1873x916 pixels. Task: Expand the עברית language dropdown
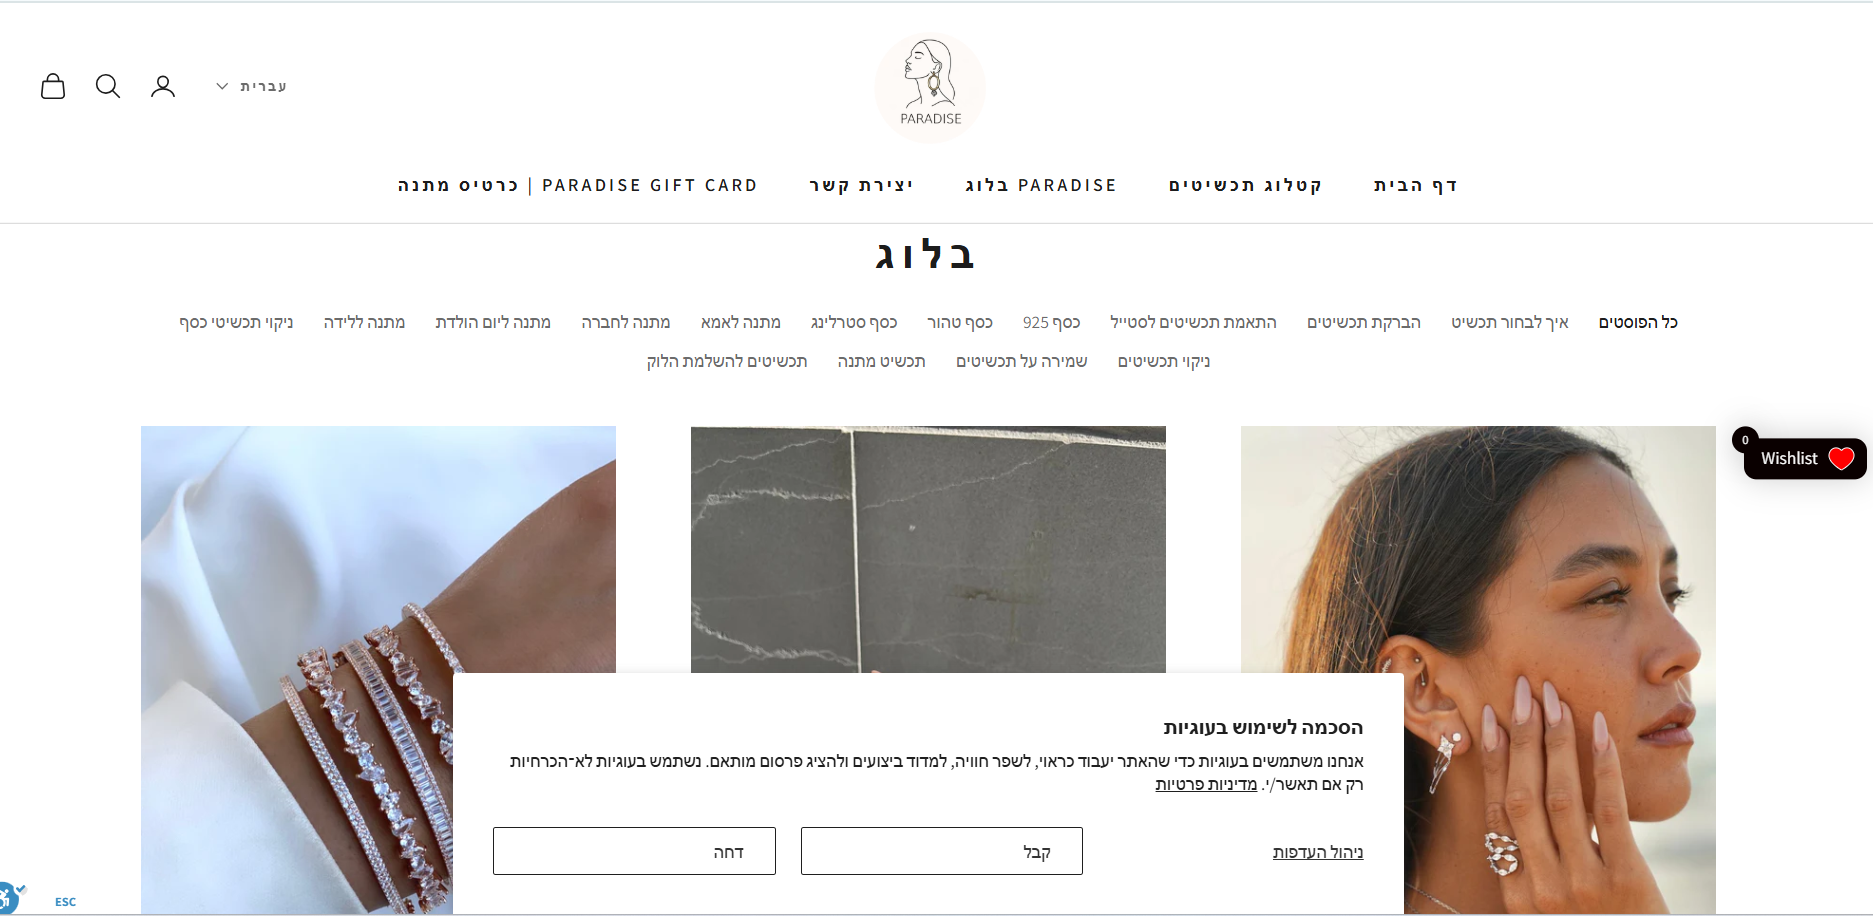[x=252, y=86]
